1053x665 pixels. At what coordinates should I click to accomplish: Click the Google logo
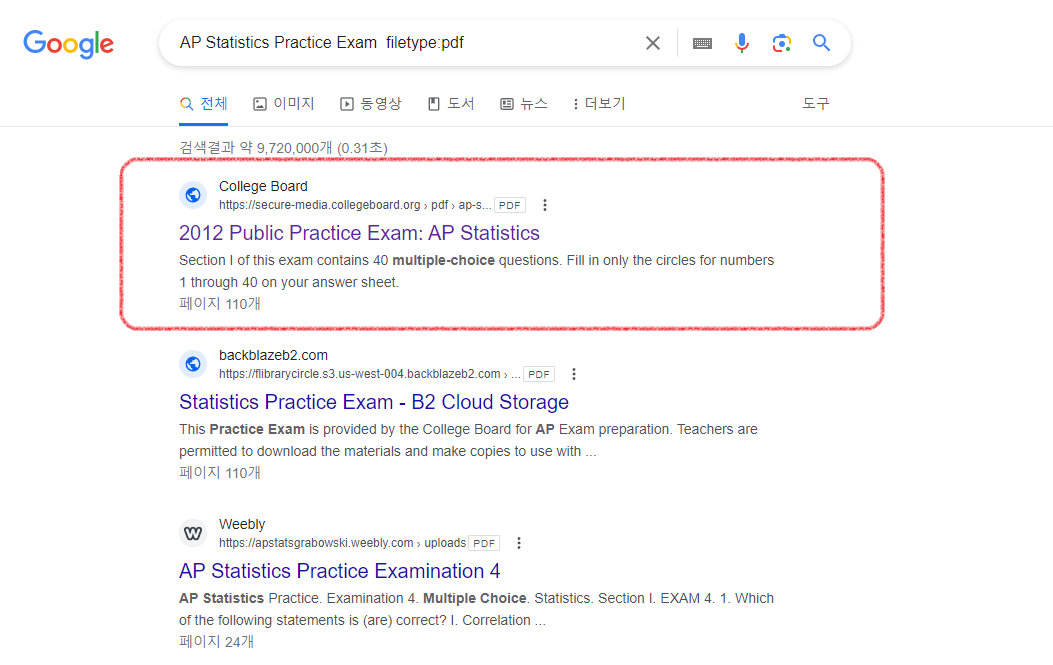click(x=68, y=44)
